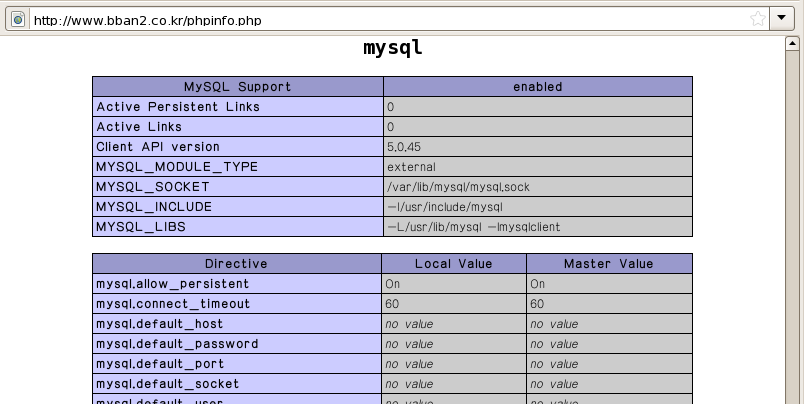Image resolution: width=804 pixels, height=404 pixels.
Task: Click the 'MYSQL_INCLUDE' label
Action: [x=154, y=207]
